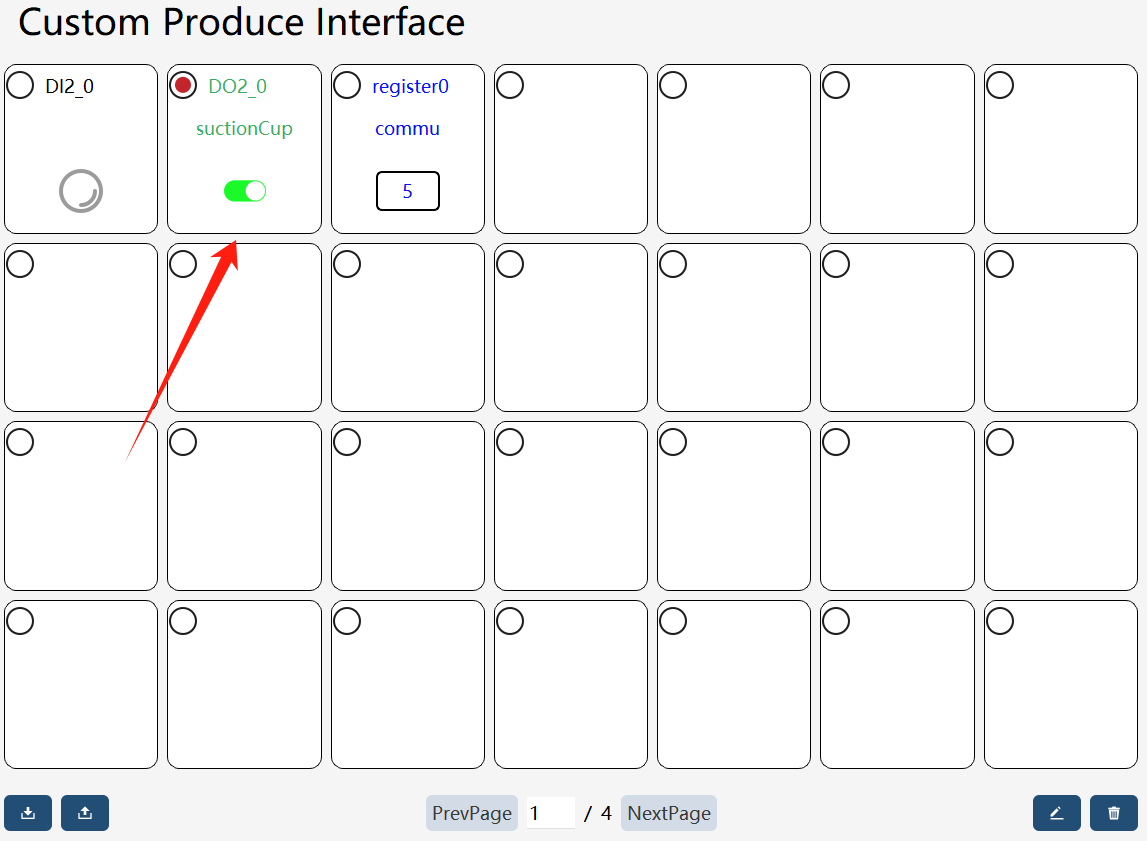Select radio button of first second-row cell

coord(20,264)
